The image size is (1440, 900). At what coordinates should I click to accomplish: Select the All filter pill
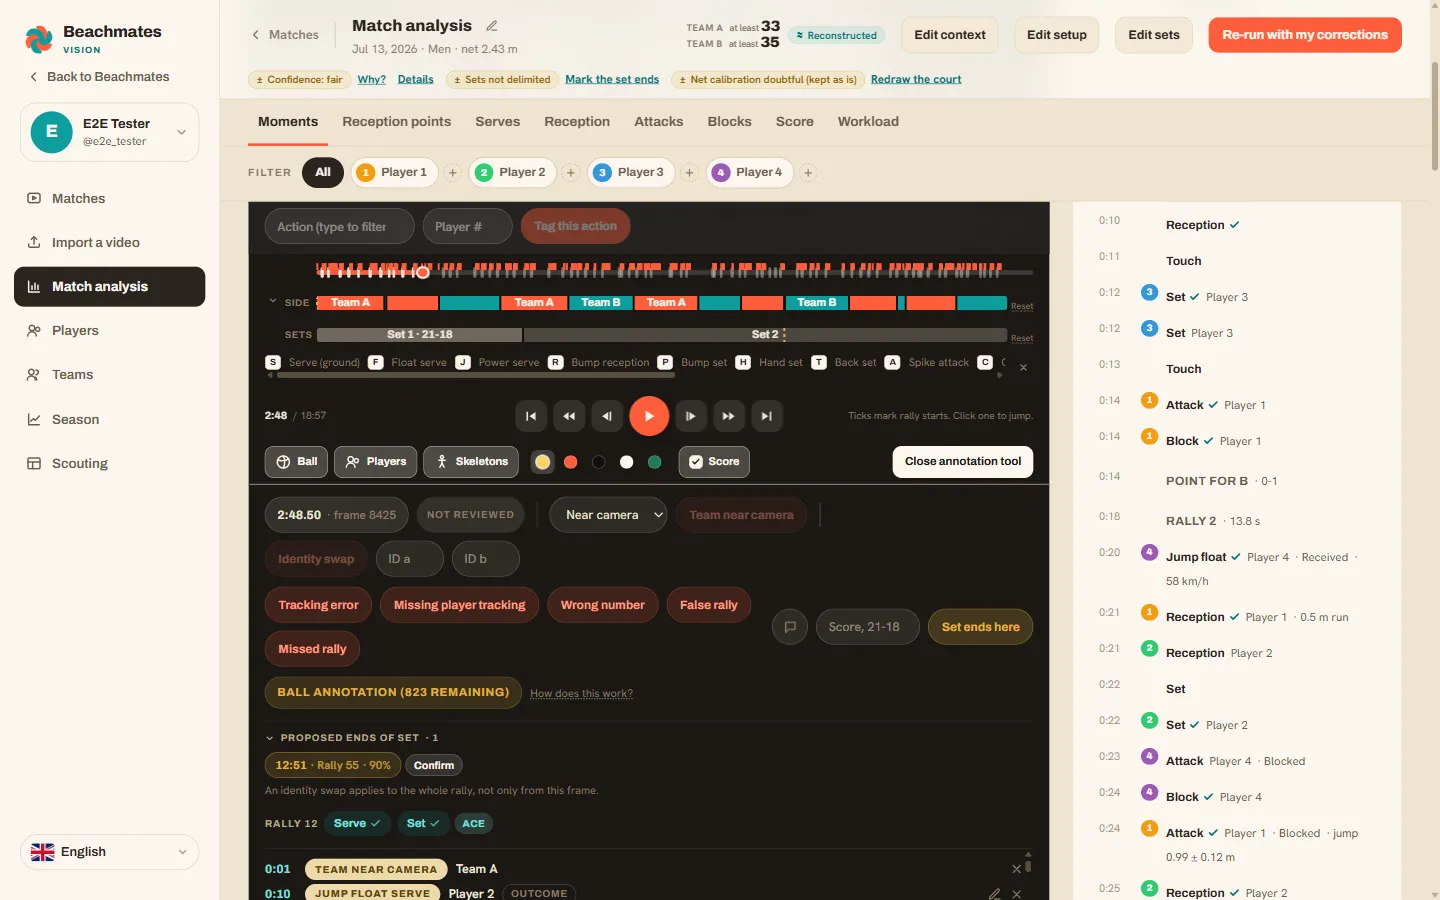pos(323,172)
